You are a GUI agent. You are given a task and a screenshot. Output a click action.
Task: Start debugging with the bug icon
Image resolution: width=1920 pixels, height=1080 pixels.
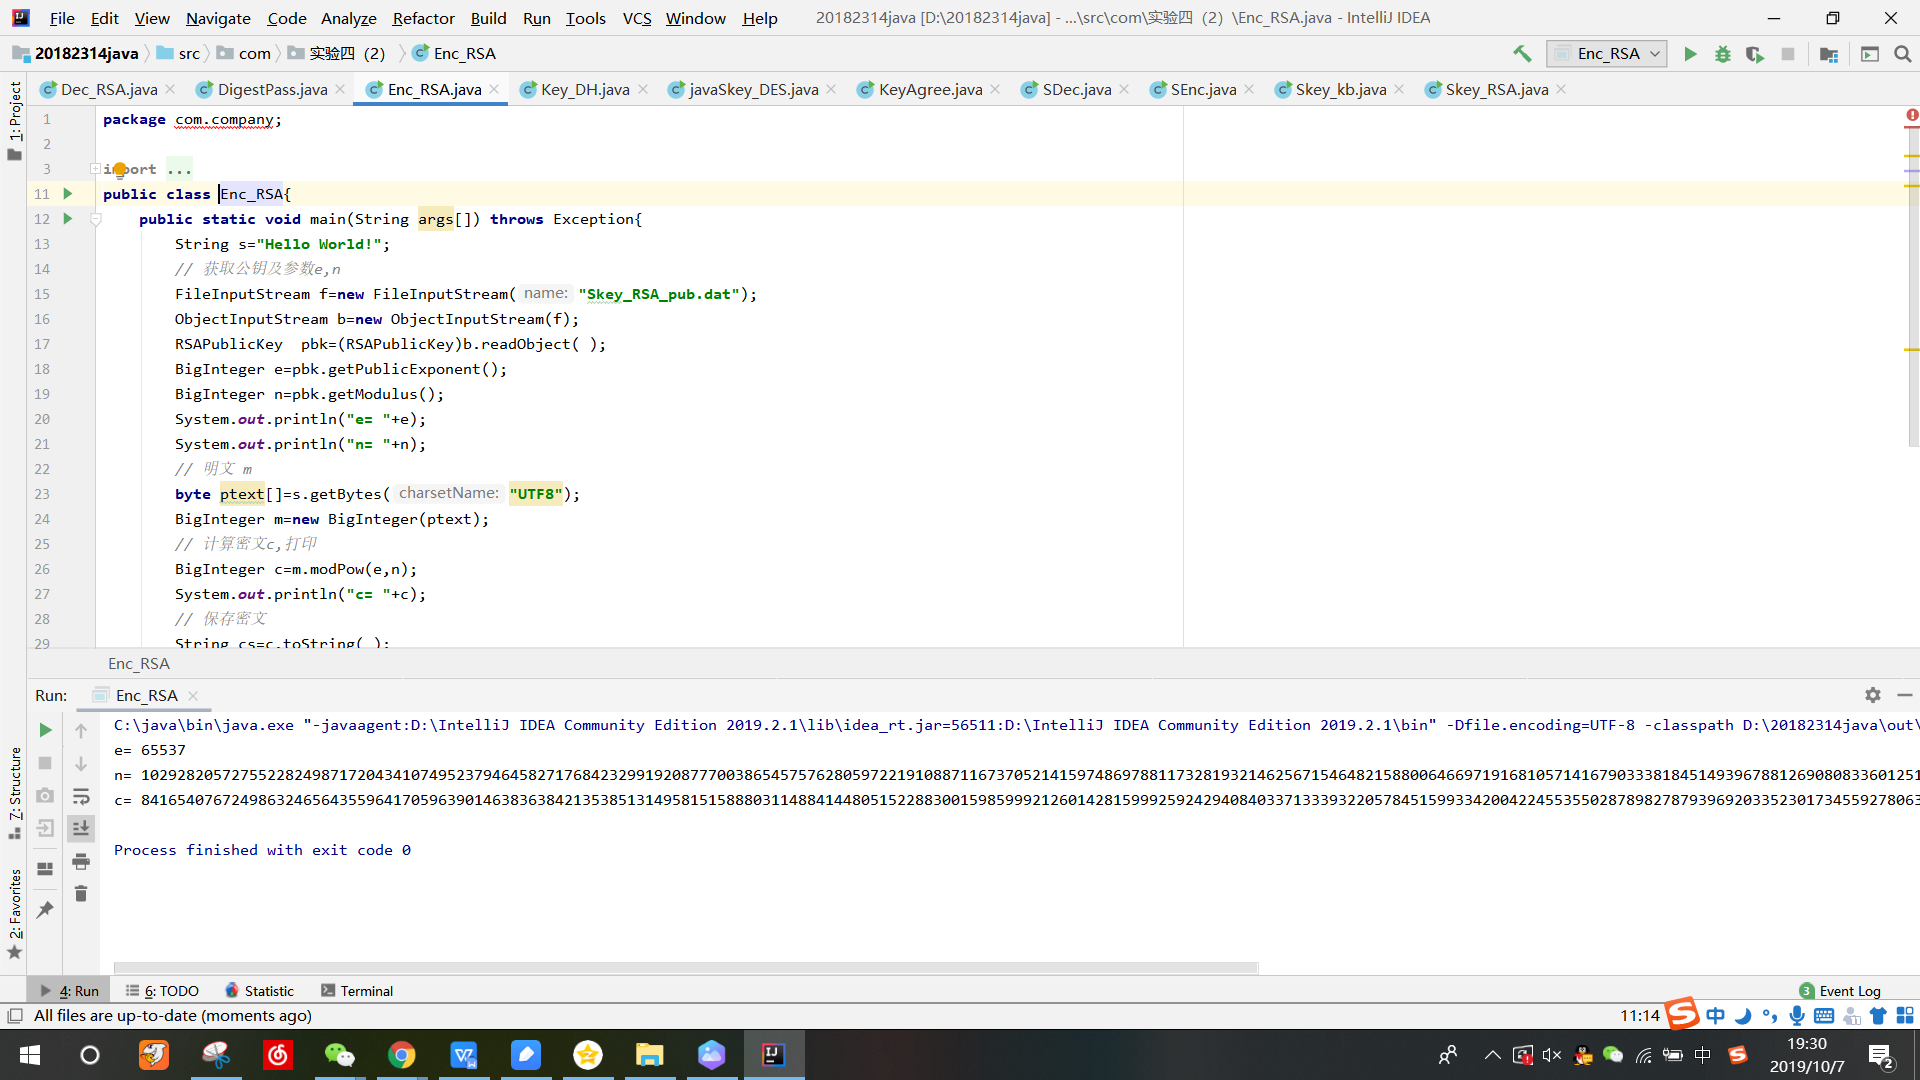1722,54
